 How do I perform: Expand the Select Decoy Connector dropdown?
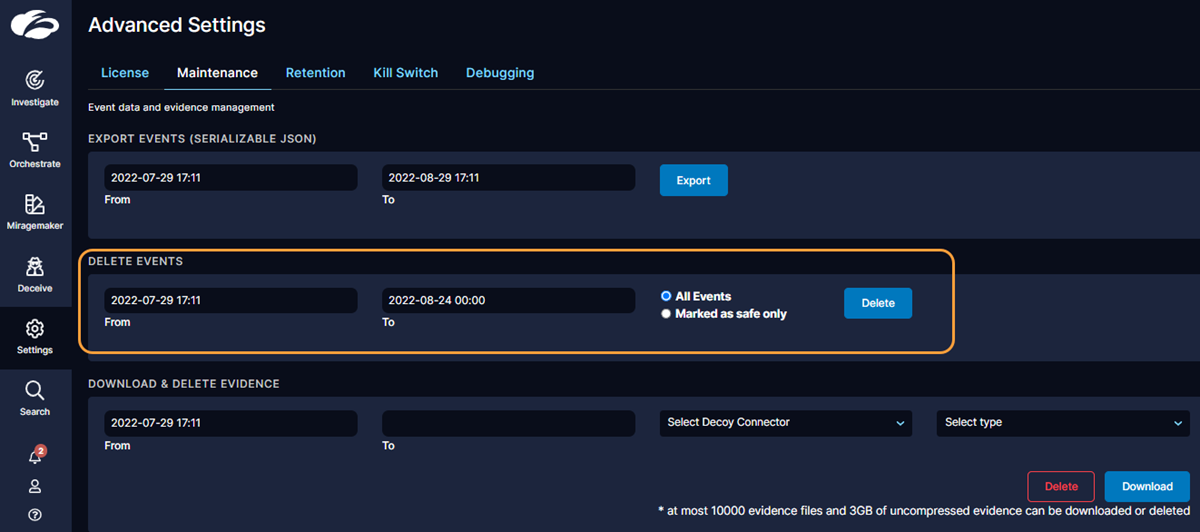785,423
